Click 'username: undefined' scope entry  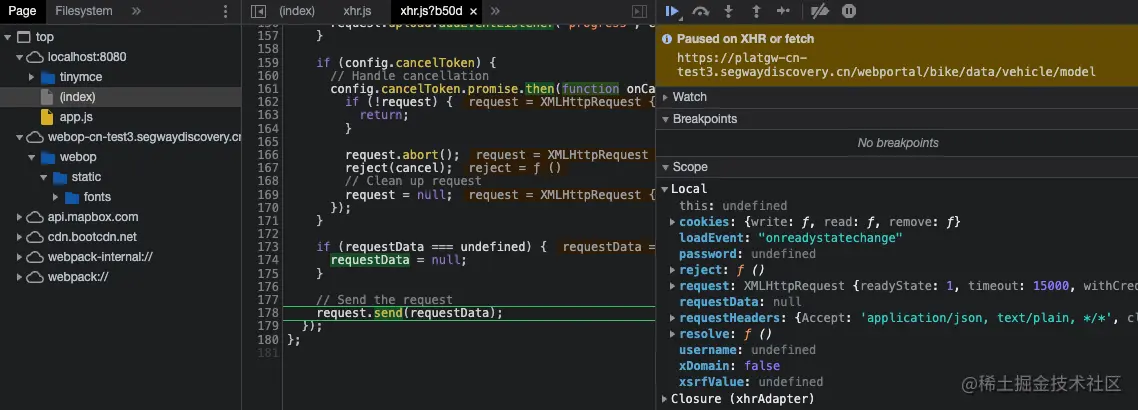[748, 350]
